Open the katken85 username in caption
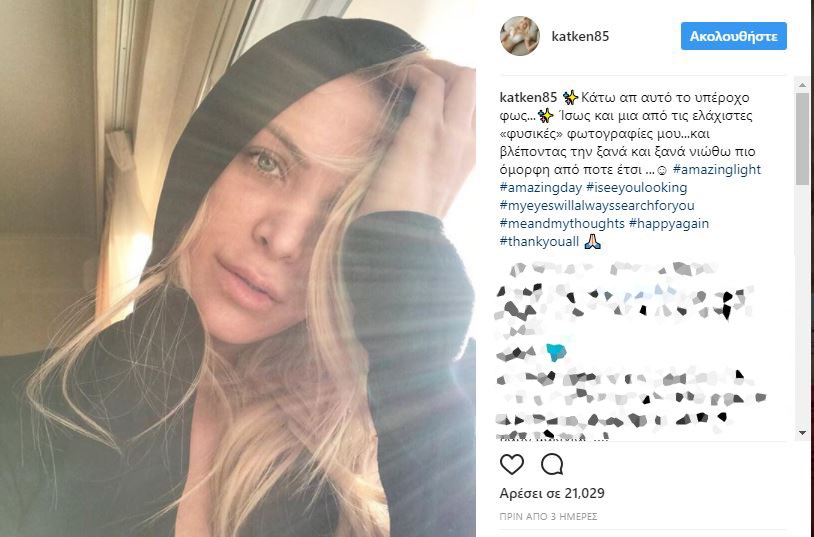 pyautogui.click(x=528, y=97)
